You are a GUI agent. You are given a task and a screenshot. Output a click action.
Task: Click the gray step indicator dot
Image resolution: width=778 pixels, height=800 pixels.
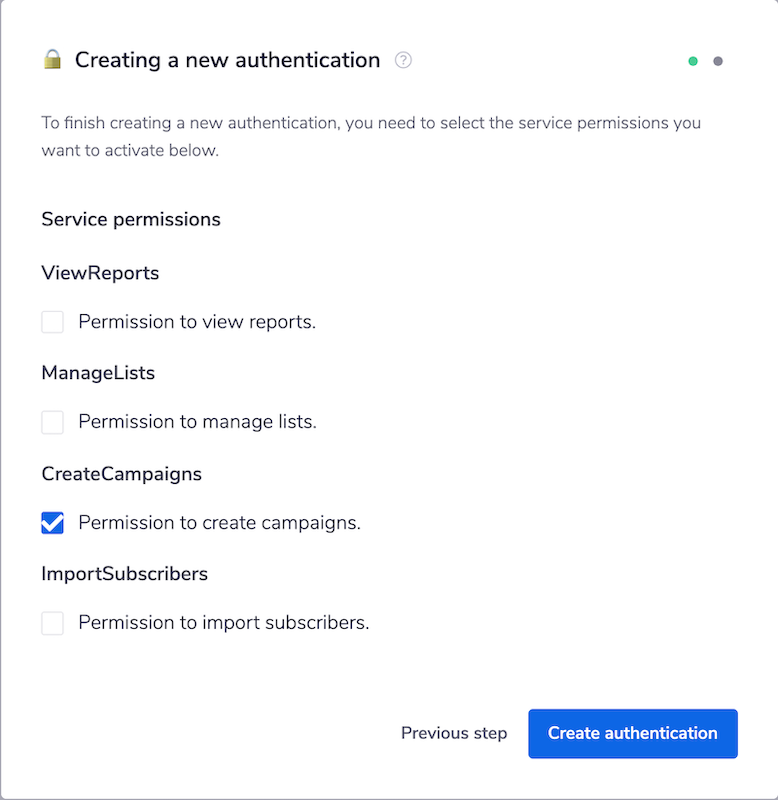[718, 61]
